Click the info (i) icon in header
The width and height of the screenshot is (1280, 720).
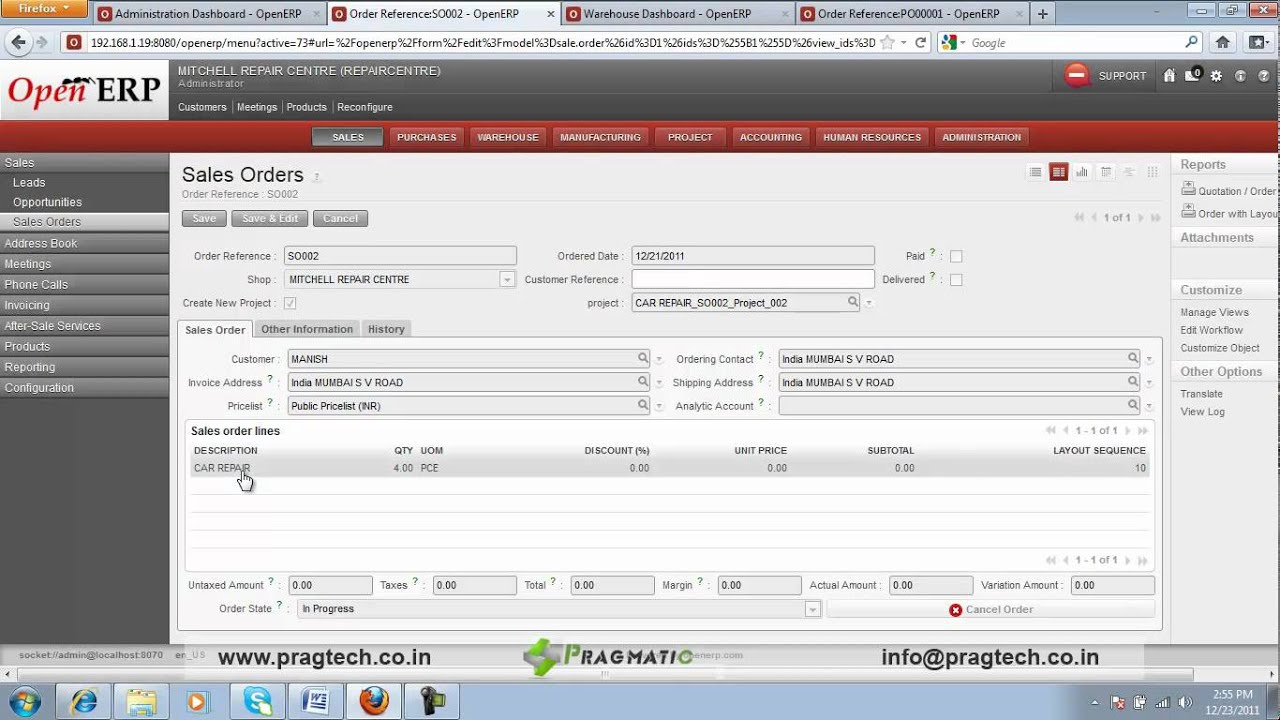tap(1240, 76)
